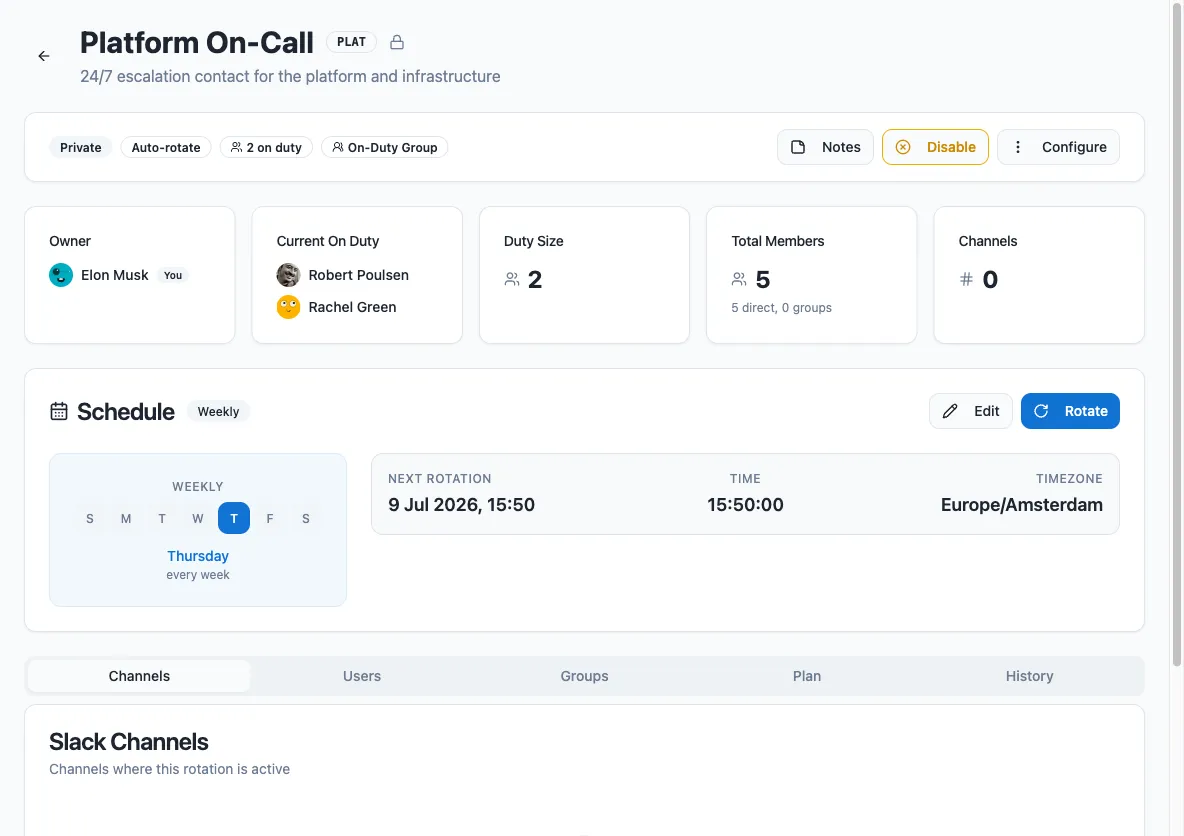This screenshot has width=1184, height=836.
Task: Click the PLAT badge
Action: coord(351,42)
